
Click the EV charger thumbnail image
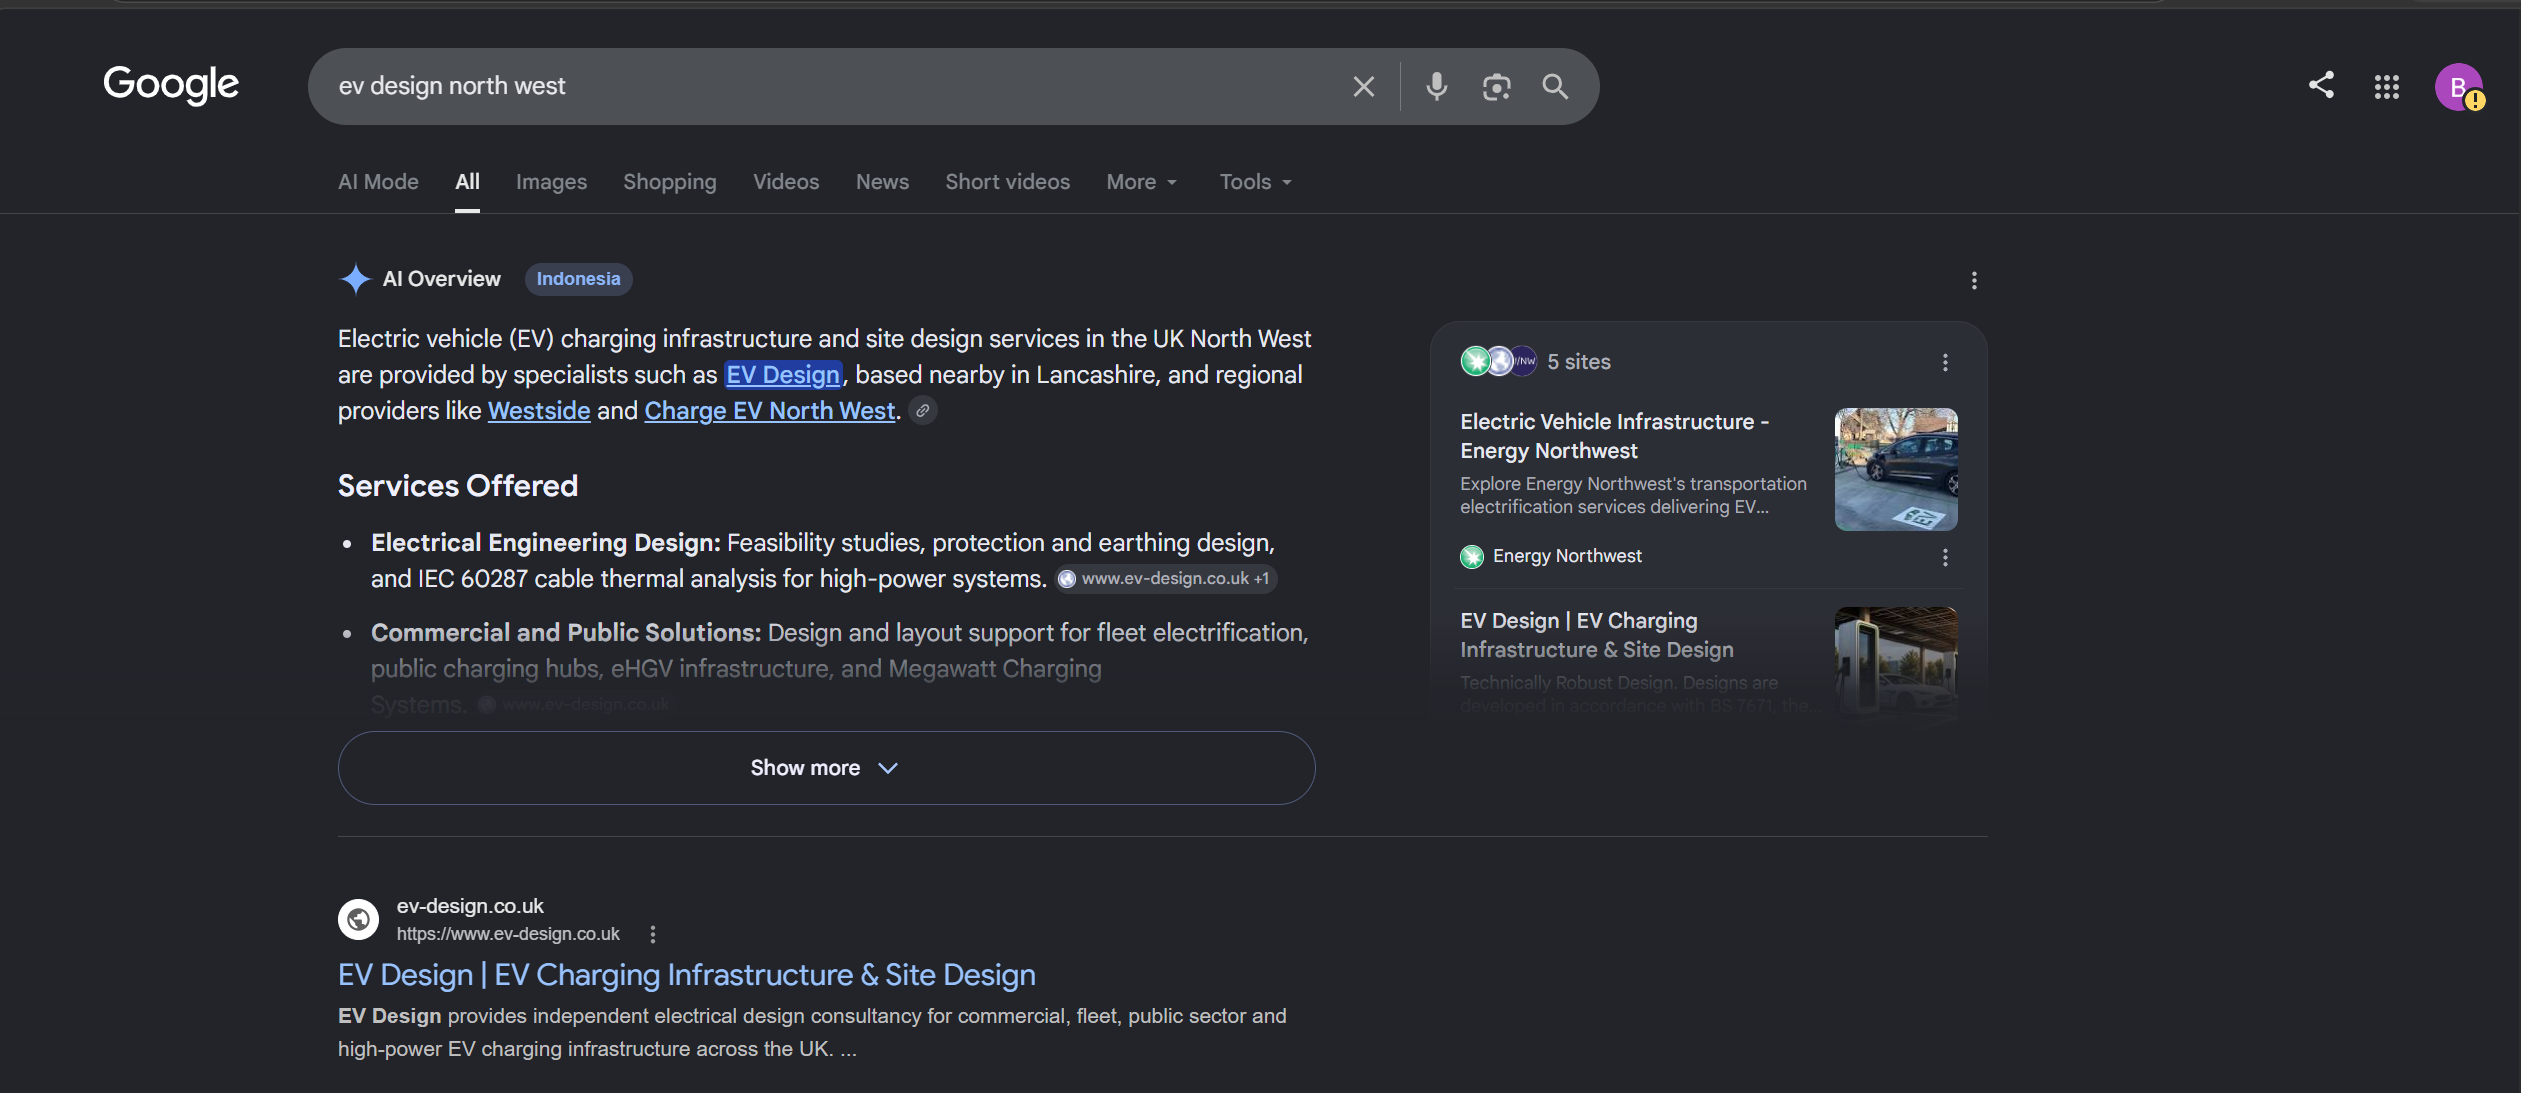coord(1896,660)
